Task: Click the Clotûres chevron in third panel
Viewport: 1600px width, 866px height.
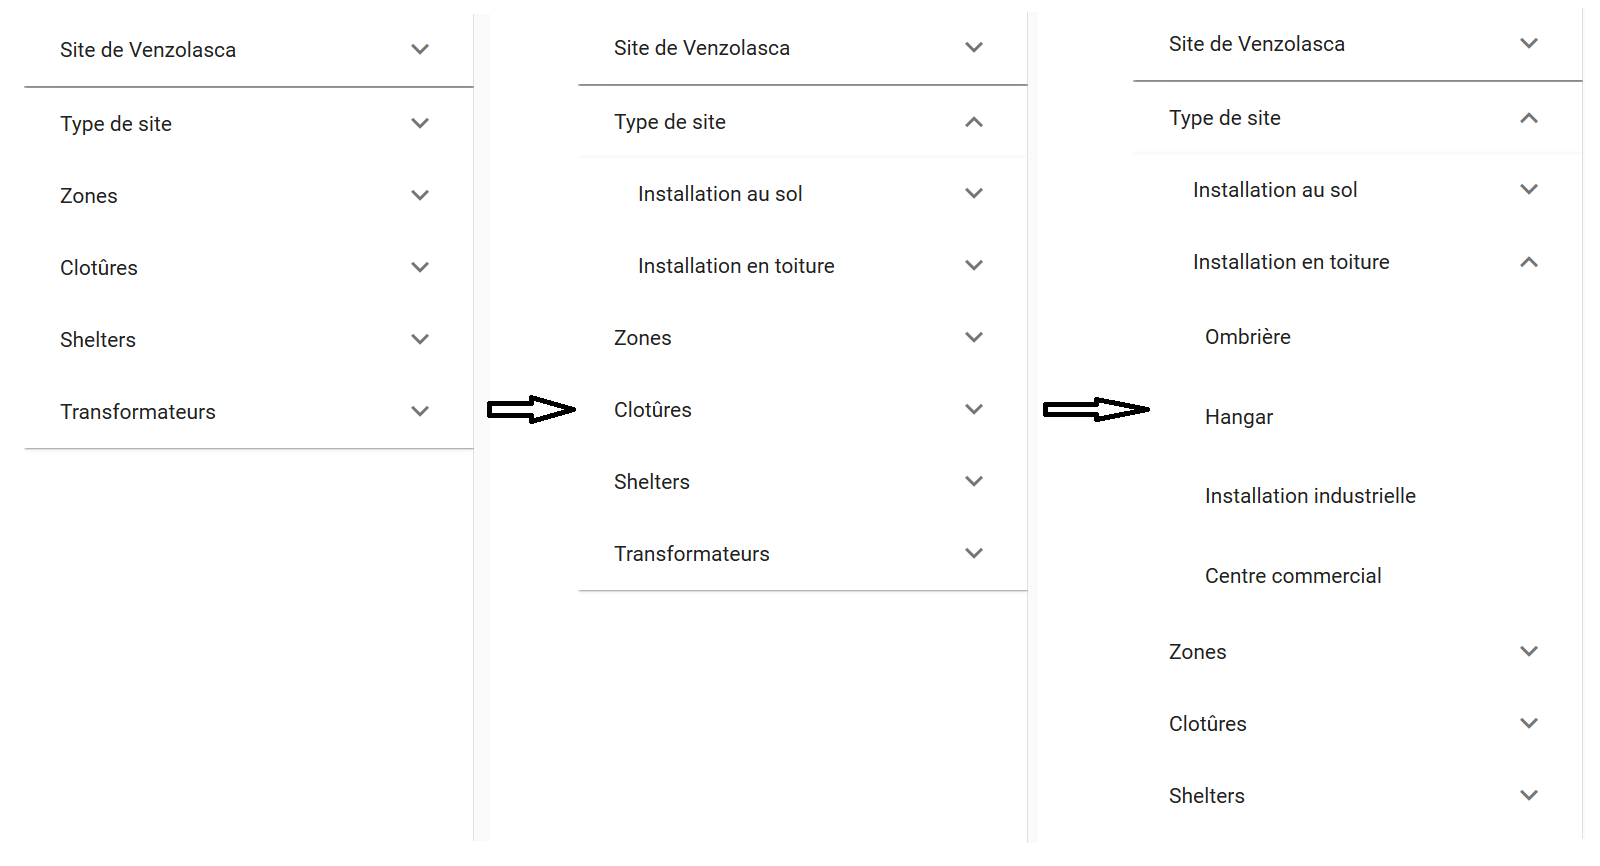Action: tap(1528, 724)
